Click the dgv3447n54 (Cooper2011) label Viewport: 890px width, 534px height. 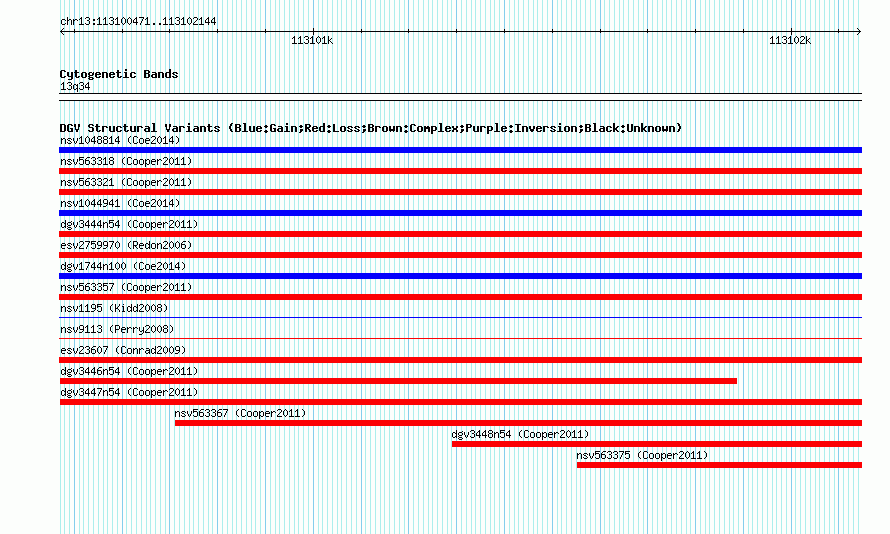tap(129, 392)
